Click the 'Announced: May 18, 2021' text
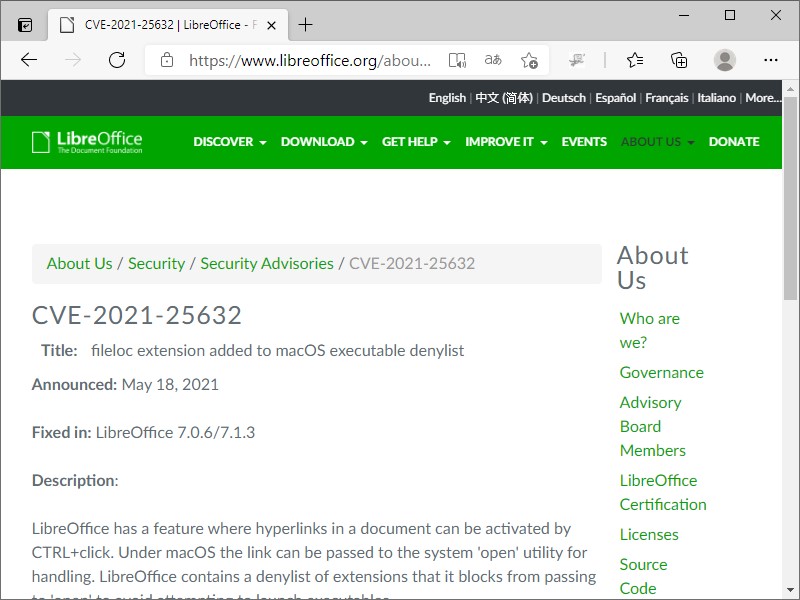The image size is (800, 600). pos(125,384)
